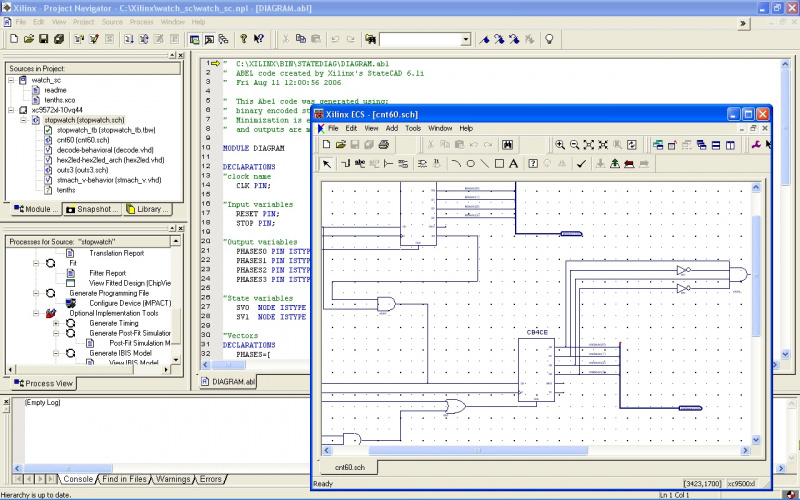The height and width of the screenshot is (500, 800).
Task: Select the line drawing tool in ECS
Action: (x=485, y=164)
